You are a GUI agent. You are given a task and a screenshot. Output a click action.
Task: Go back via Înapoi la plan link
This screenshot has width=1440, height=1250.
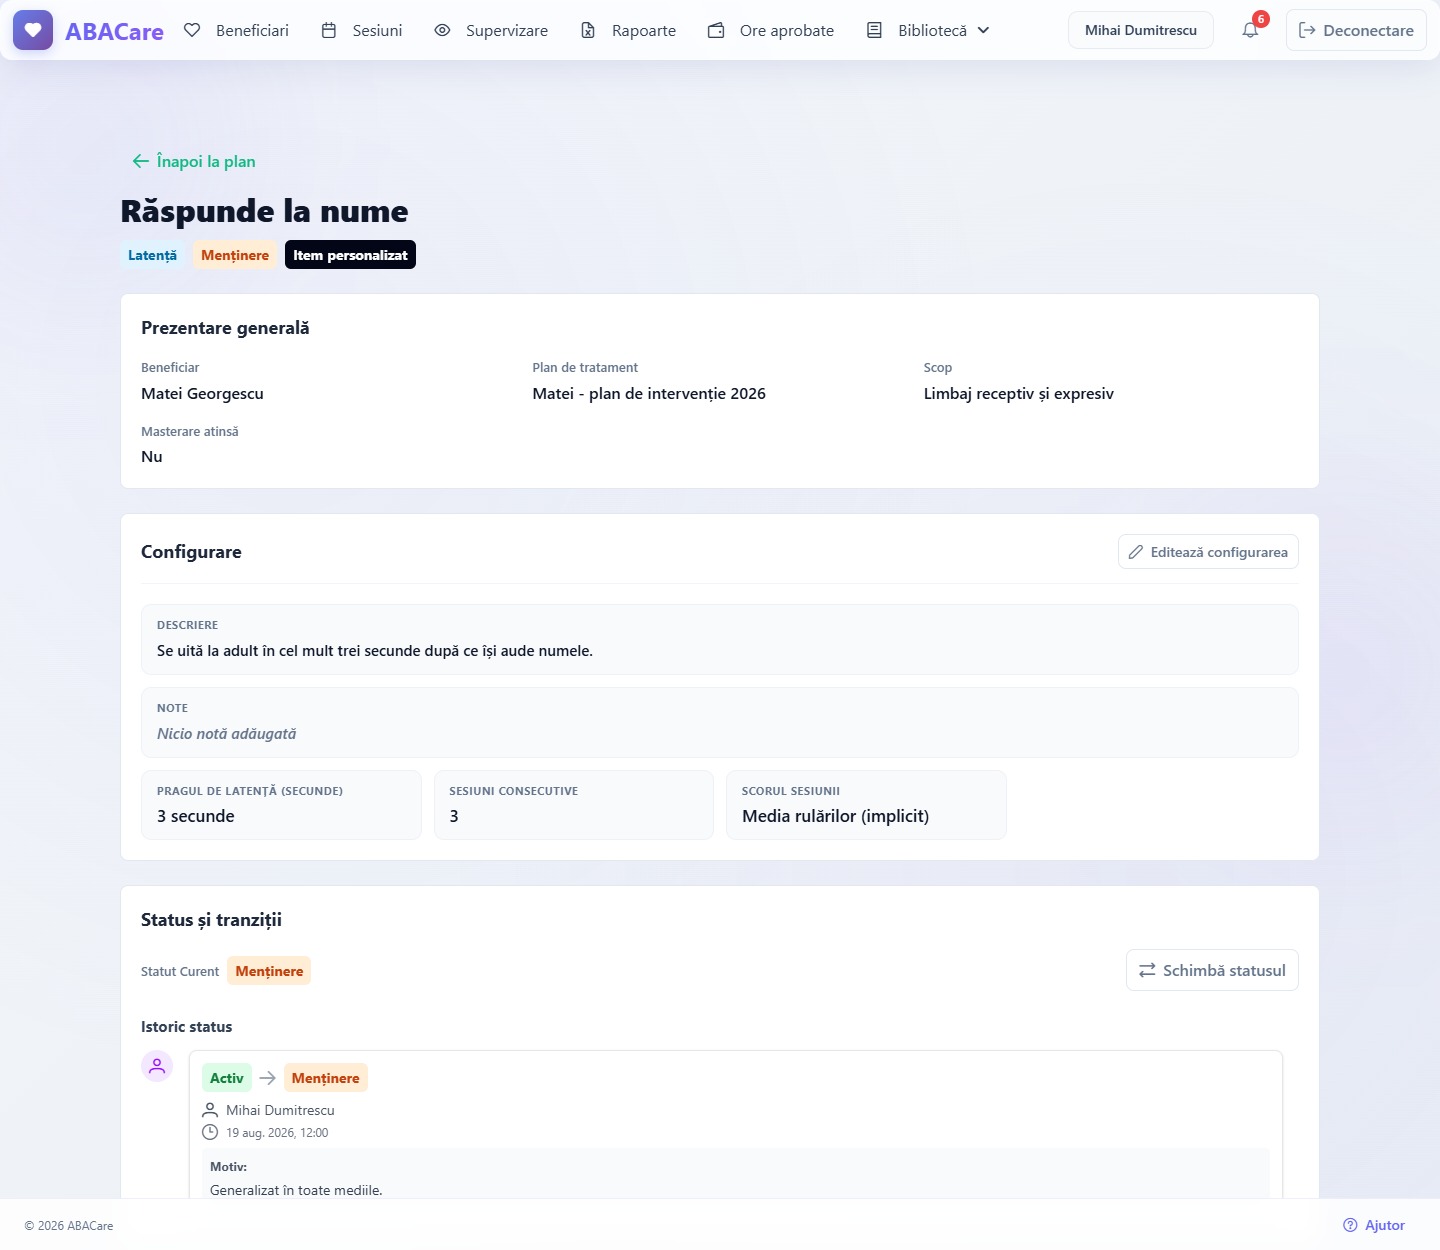click(x=194, y=161)
